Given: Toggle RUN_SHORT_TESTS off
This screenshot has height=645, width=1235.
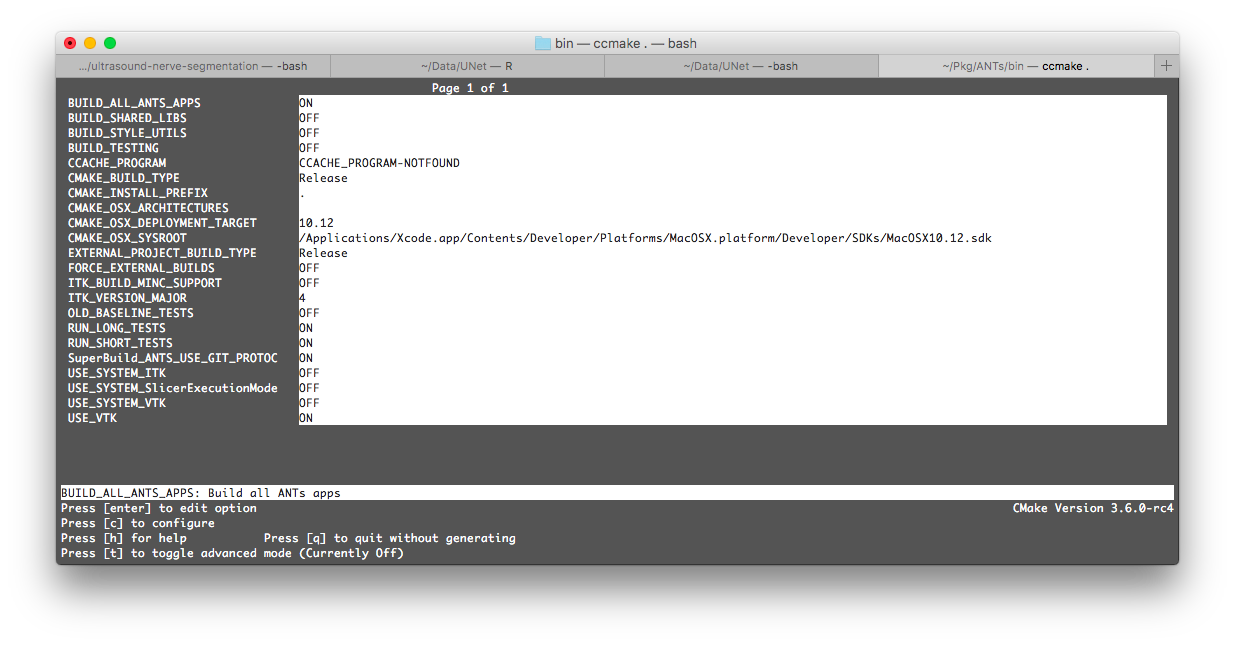Looking at the screenshot, I should [305, 342].
